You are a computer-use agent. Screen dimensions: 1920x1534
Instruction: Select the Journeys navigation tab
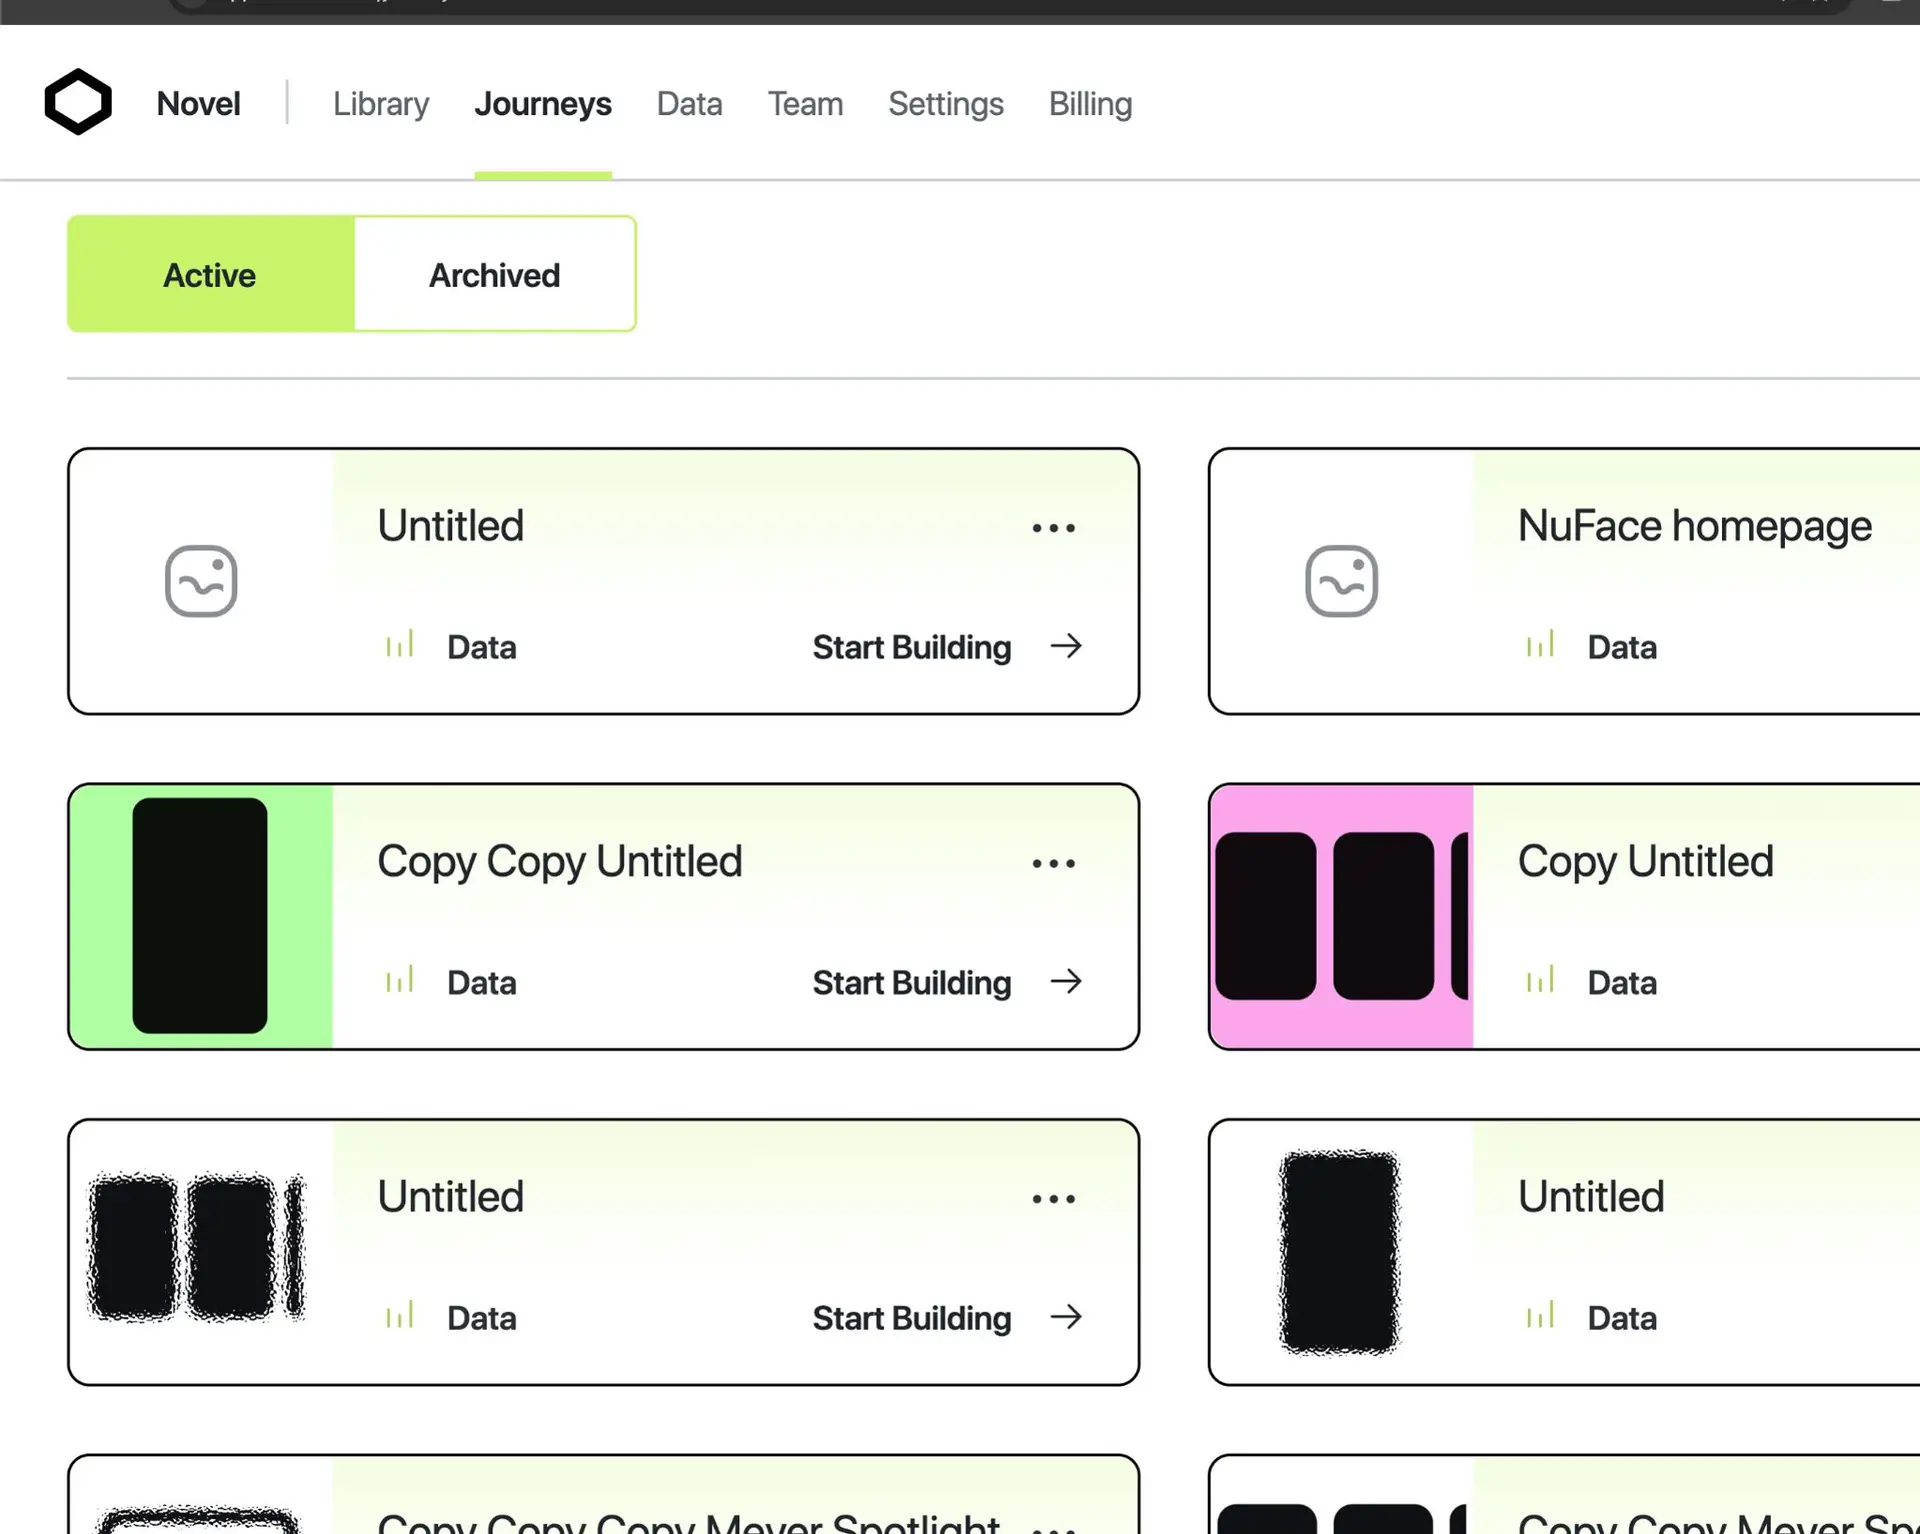pos(543,103)
